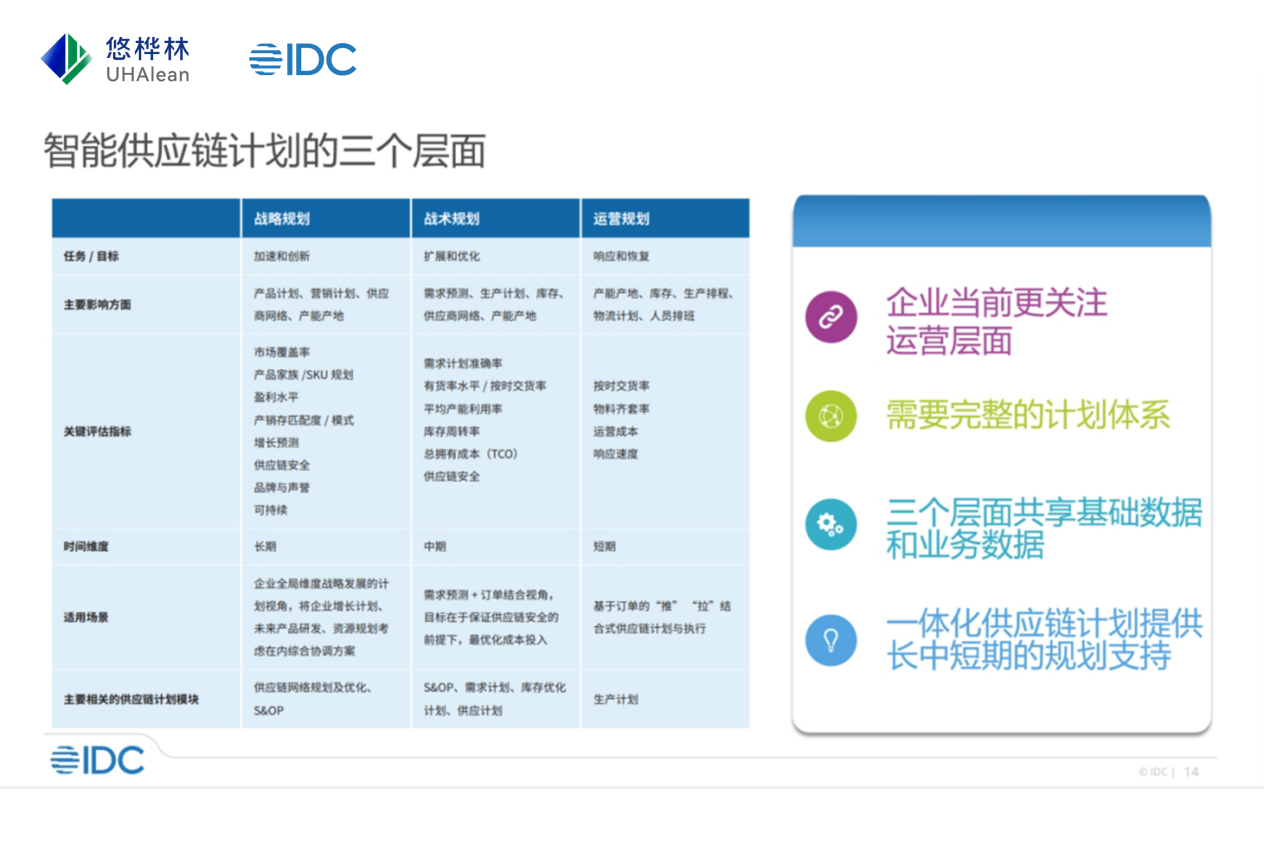Select the 战略规划 column header

pyautogui.click(x=282, y=219)
